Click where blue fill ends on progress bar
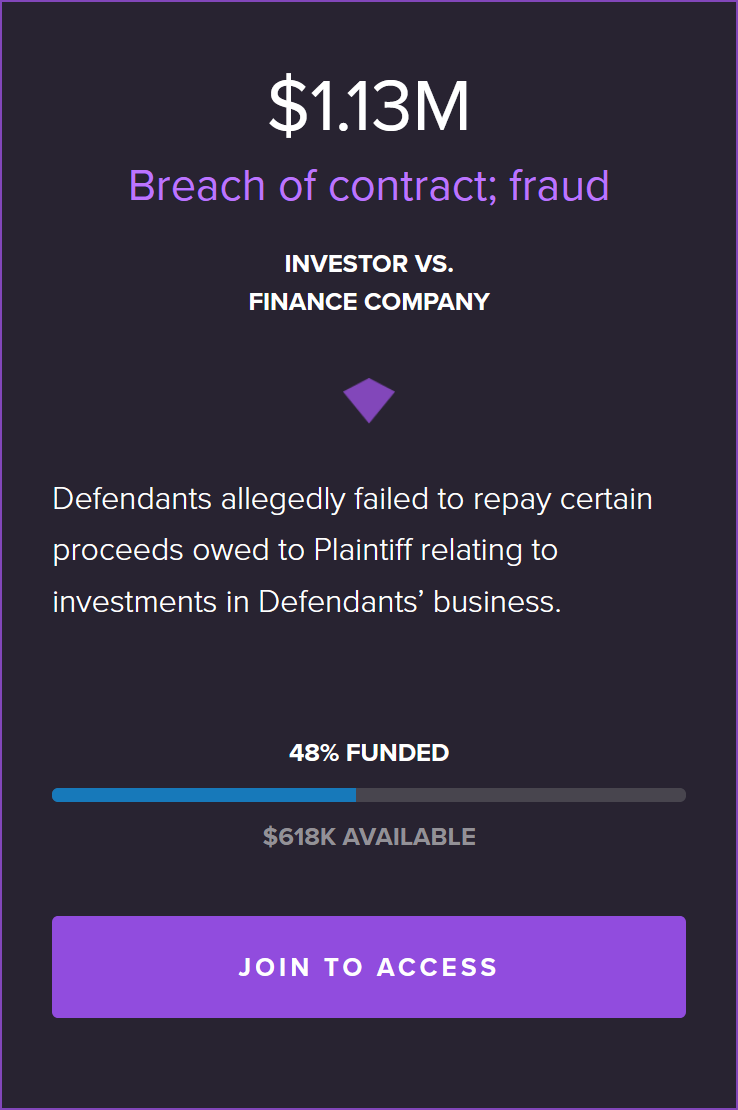This screenshot has width=738, height=1110. click(356, 795)
